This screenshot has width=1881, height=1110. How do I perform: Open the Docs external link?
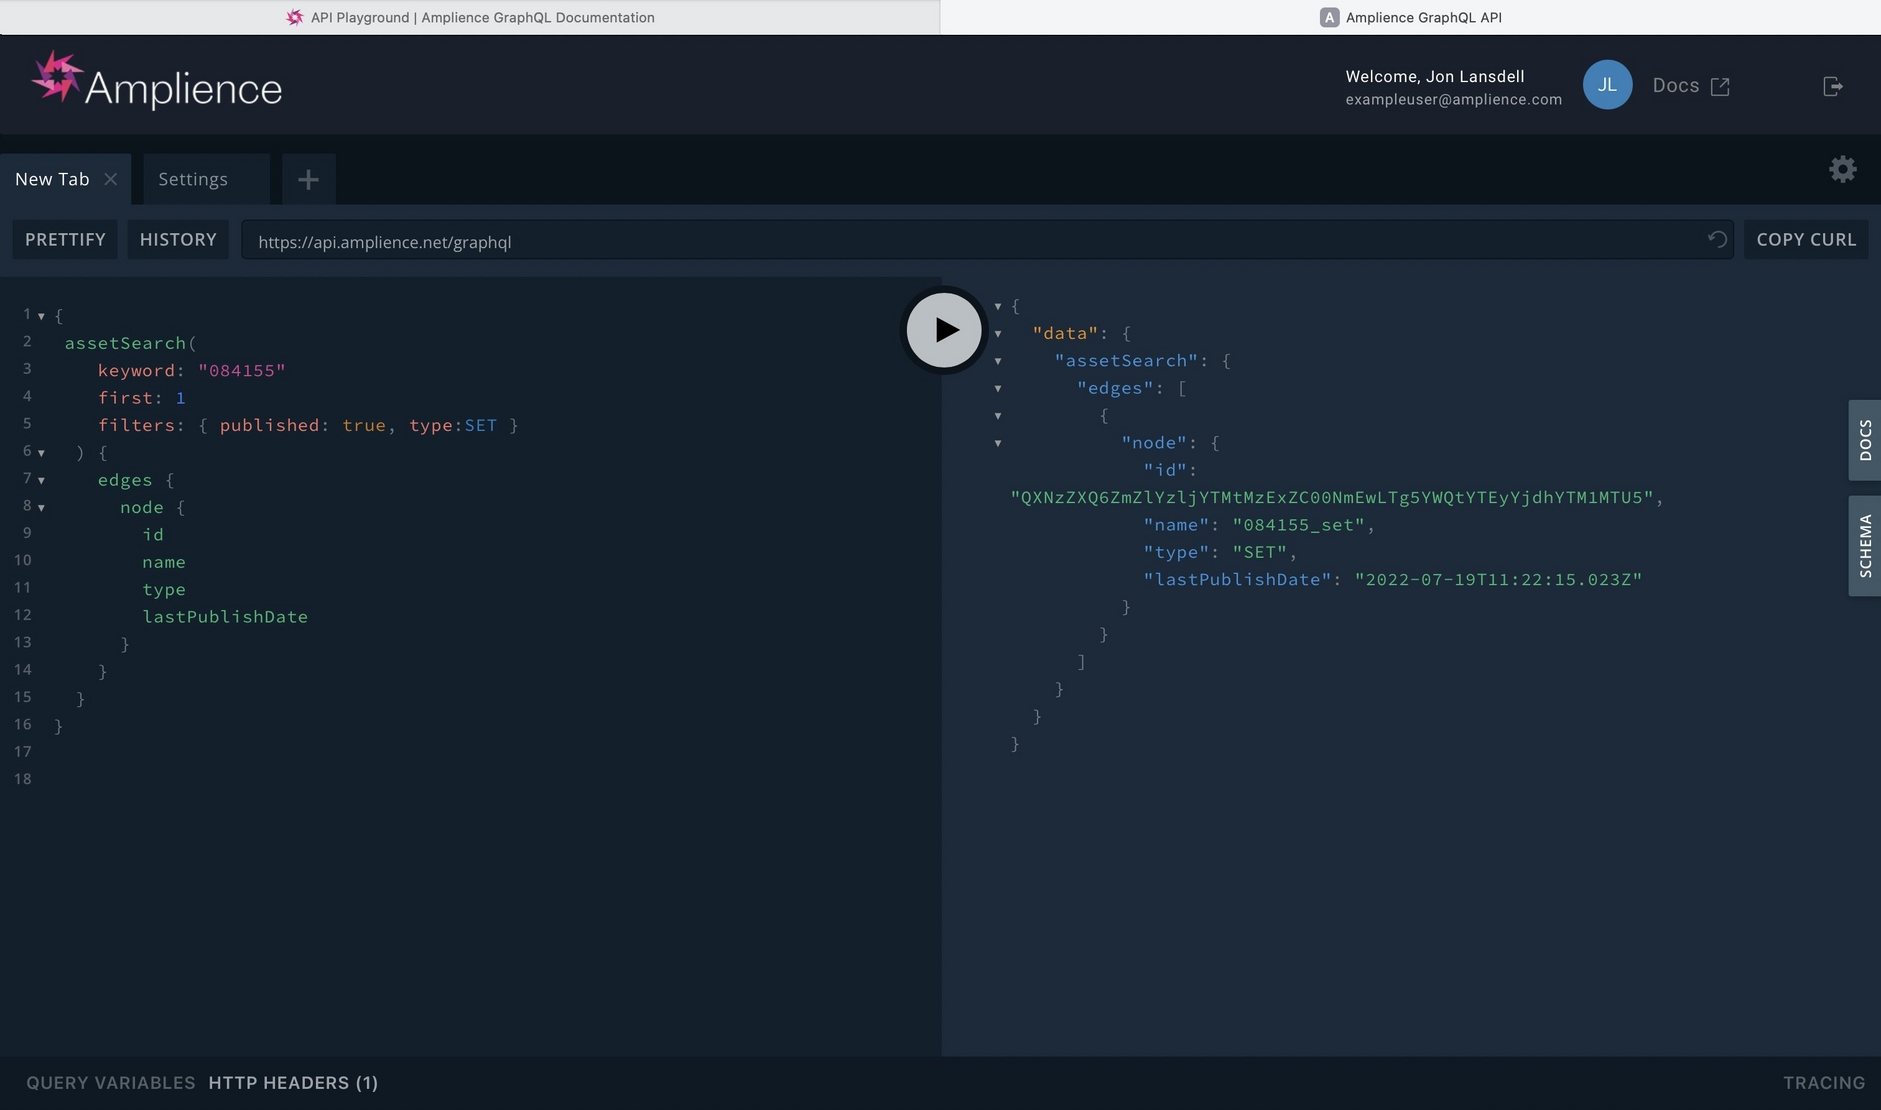click(1690, 86)
